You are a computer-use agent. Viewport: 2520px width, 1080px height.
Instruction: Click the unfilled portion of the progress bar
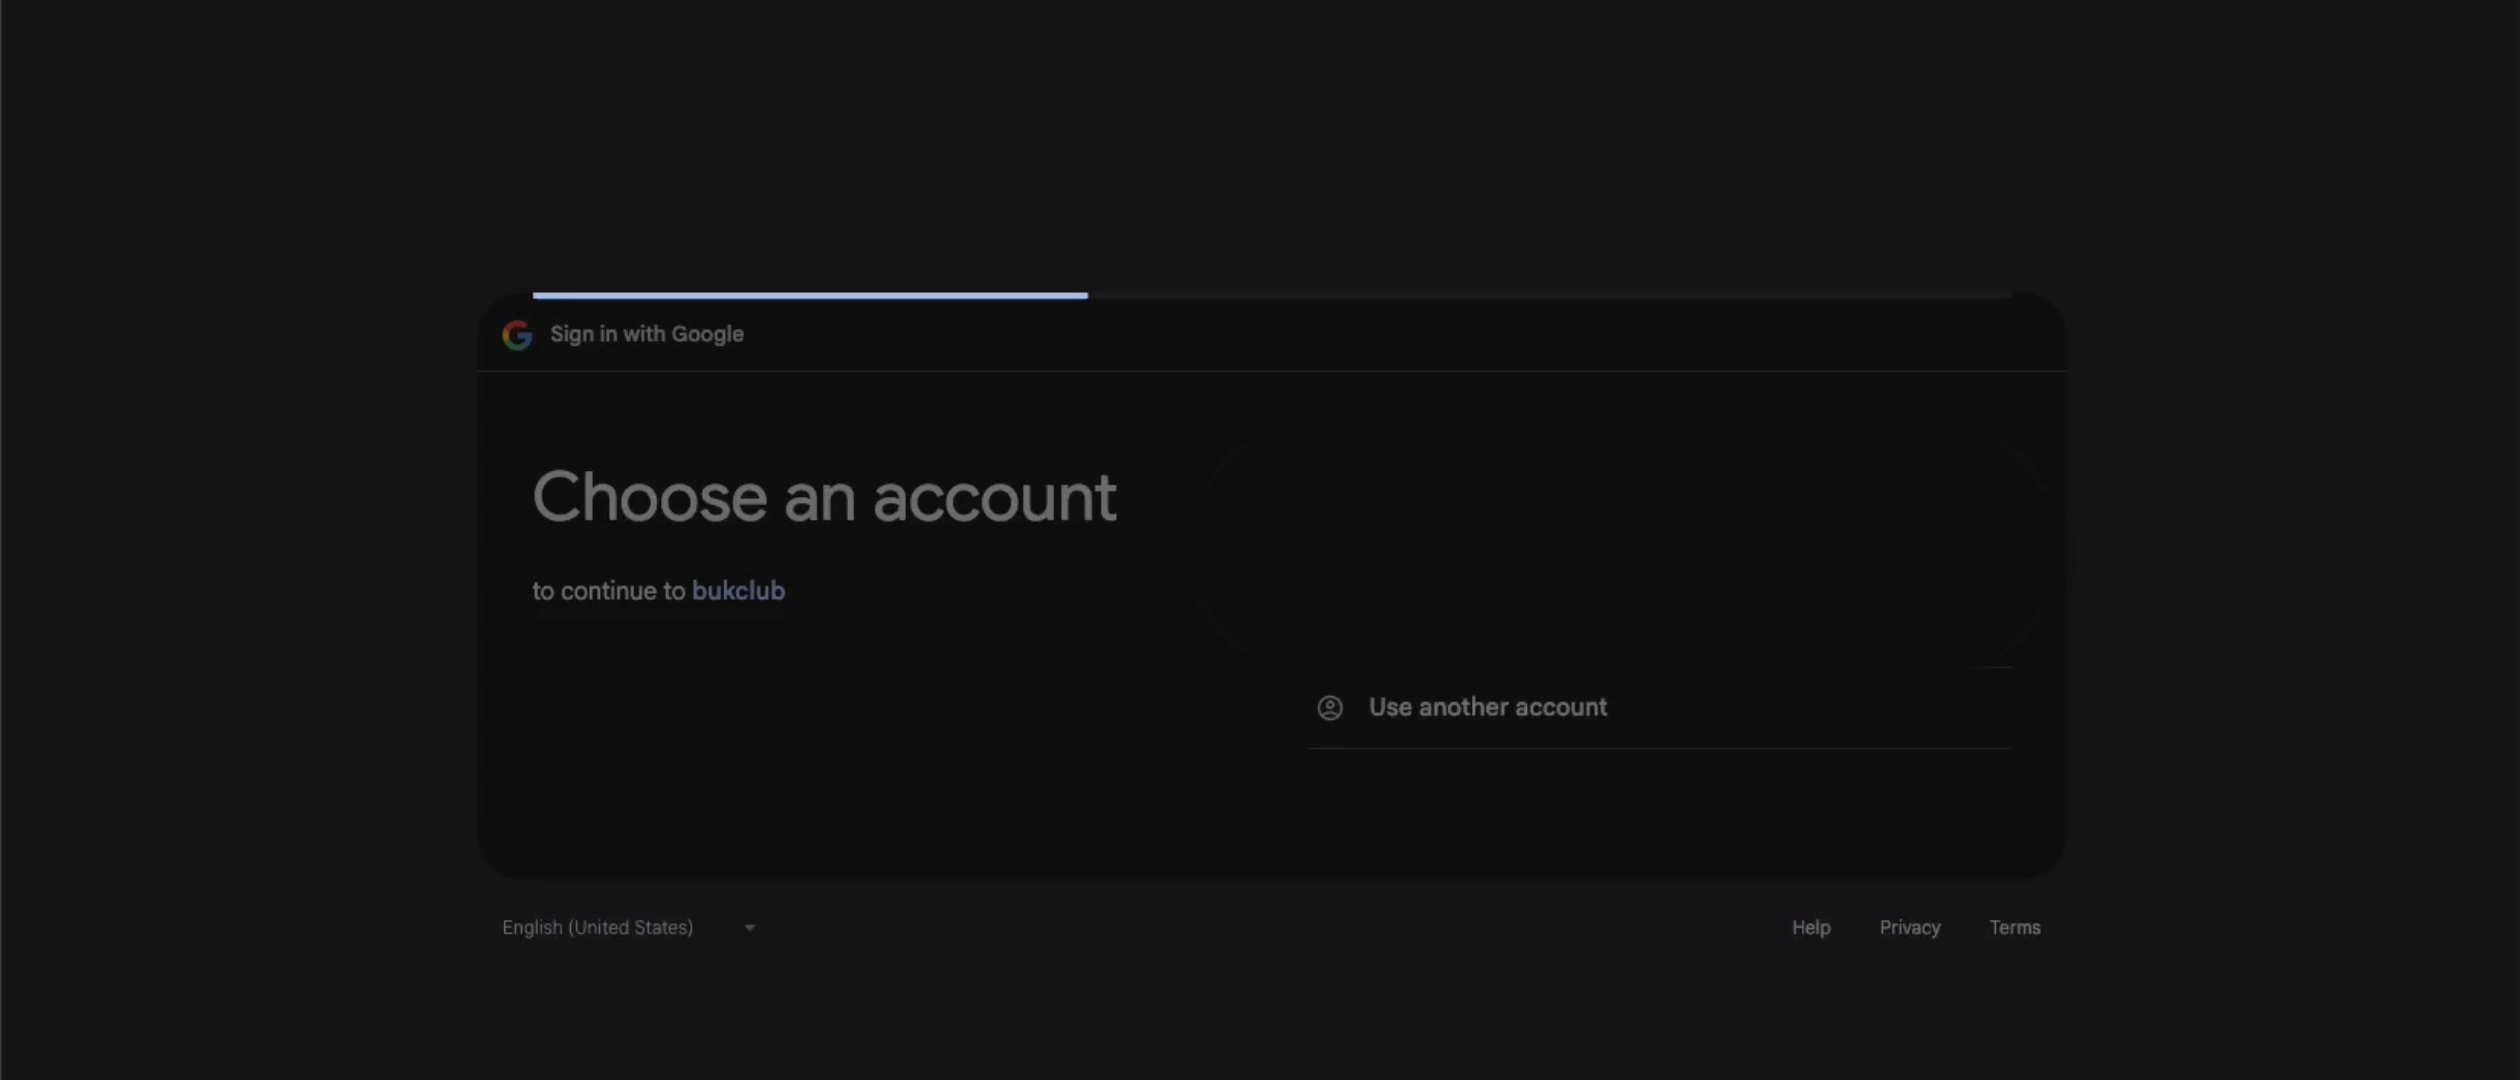click(1550, 295)
